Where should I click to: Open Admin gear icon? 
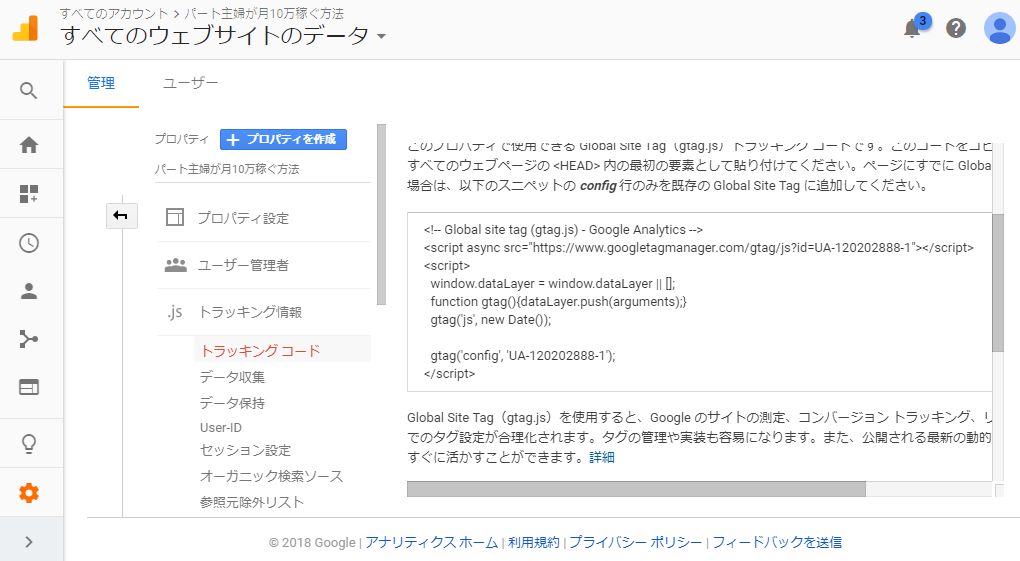pos(29,493)
